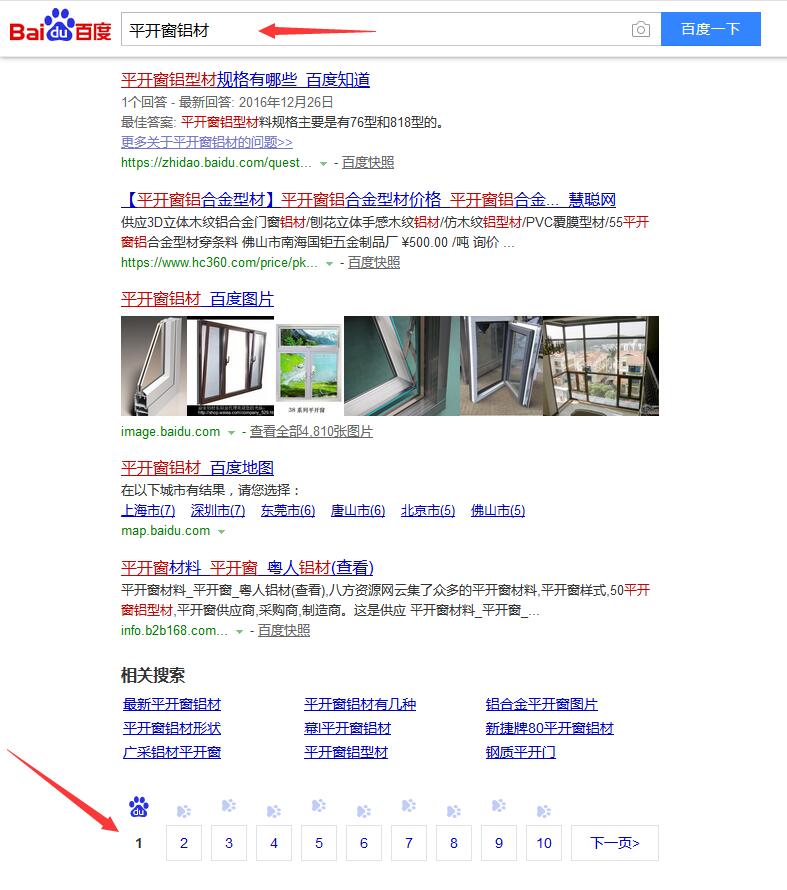Expand the dropdown arrow beside zhidao.baidu.com URL

point(323,163)
